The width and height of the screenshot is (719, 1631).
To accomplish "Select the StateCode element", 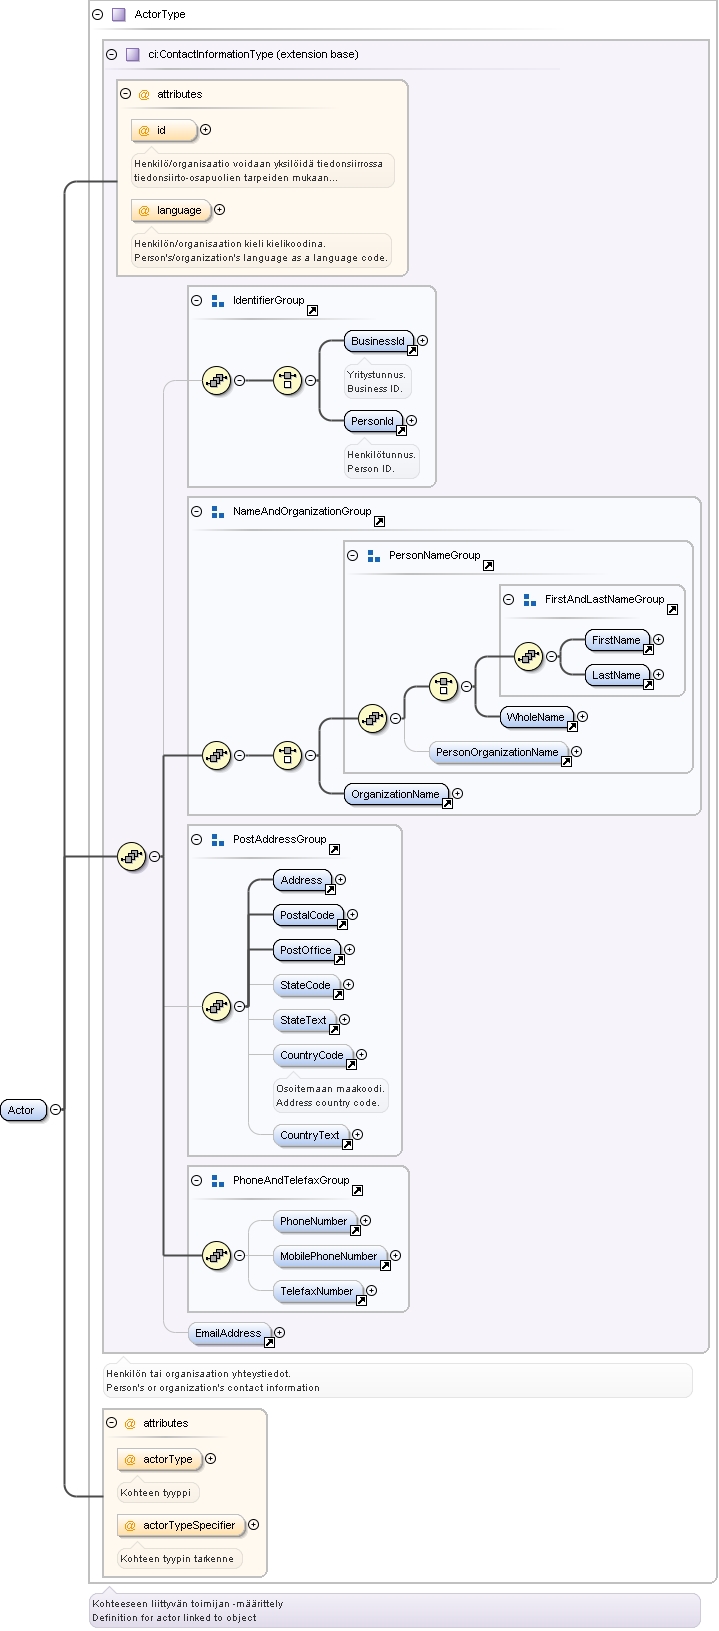I will coord(306,985).
